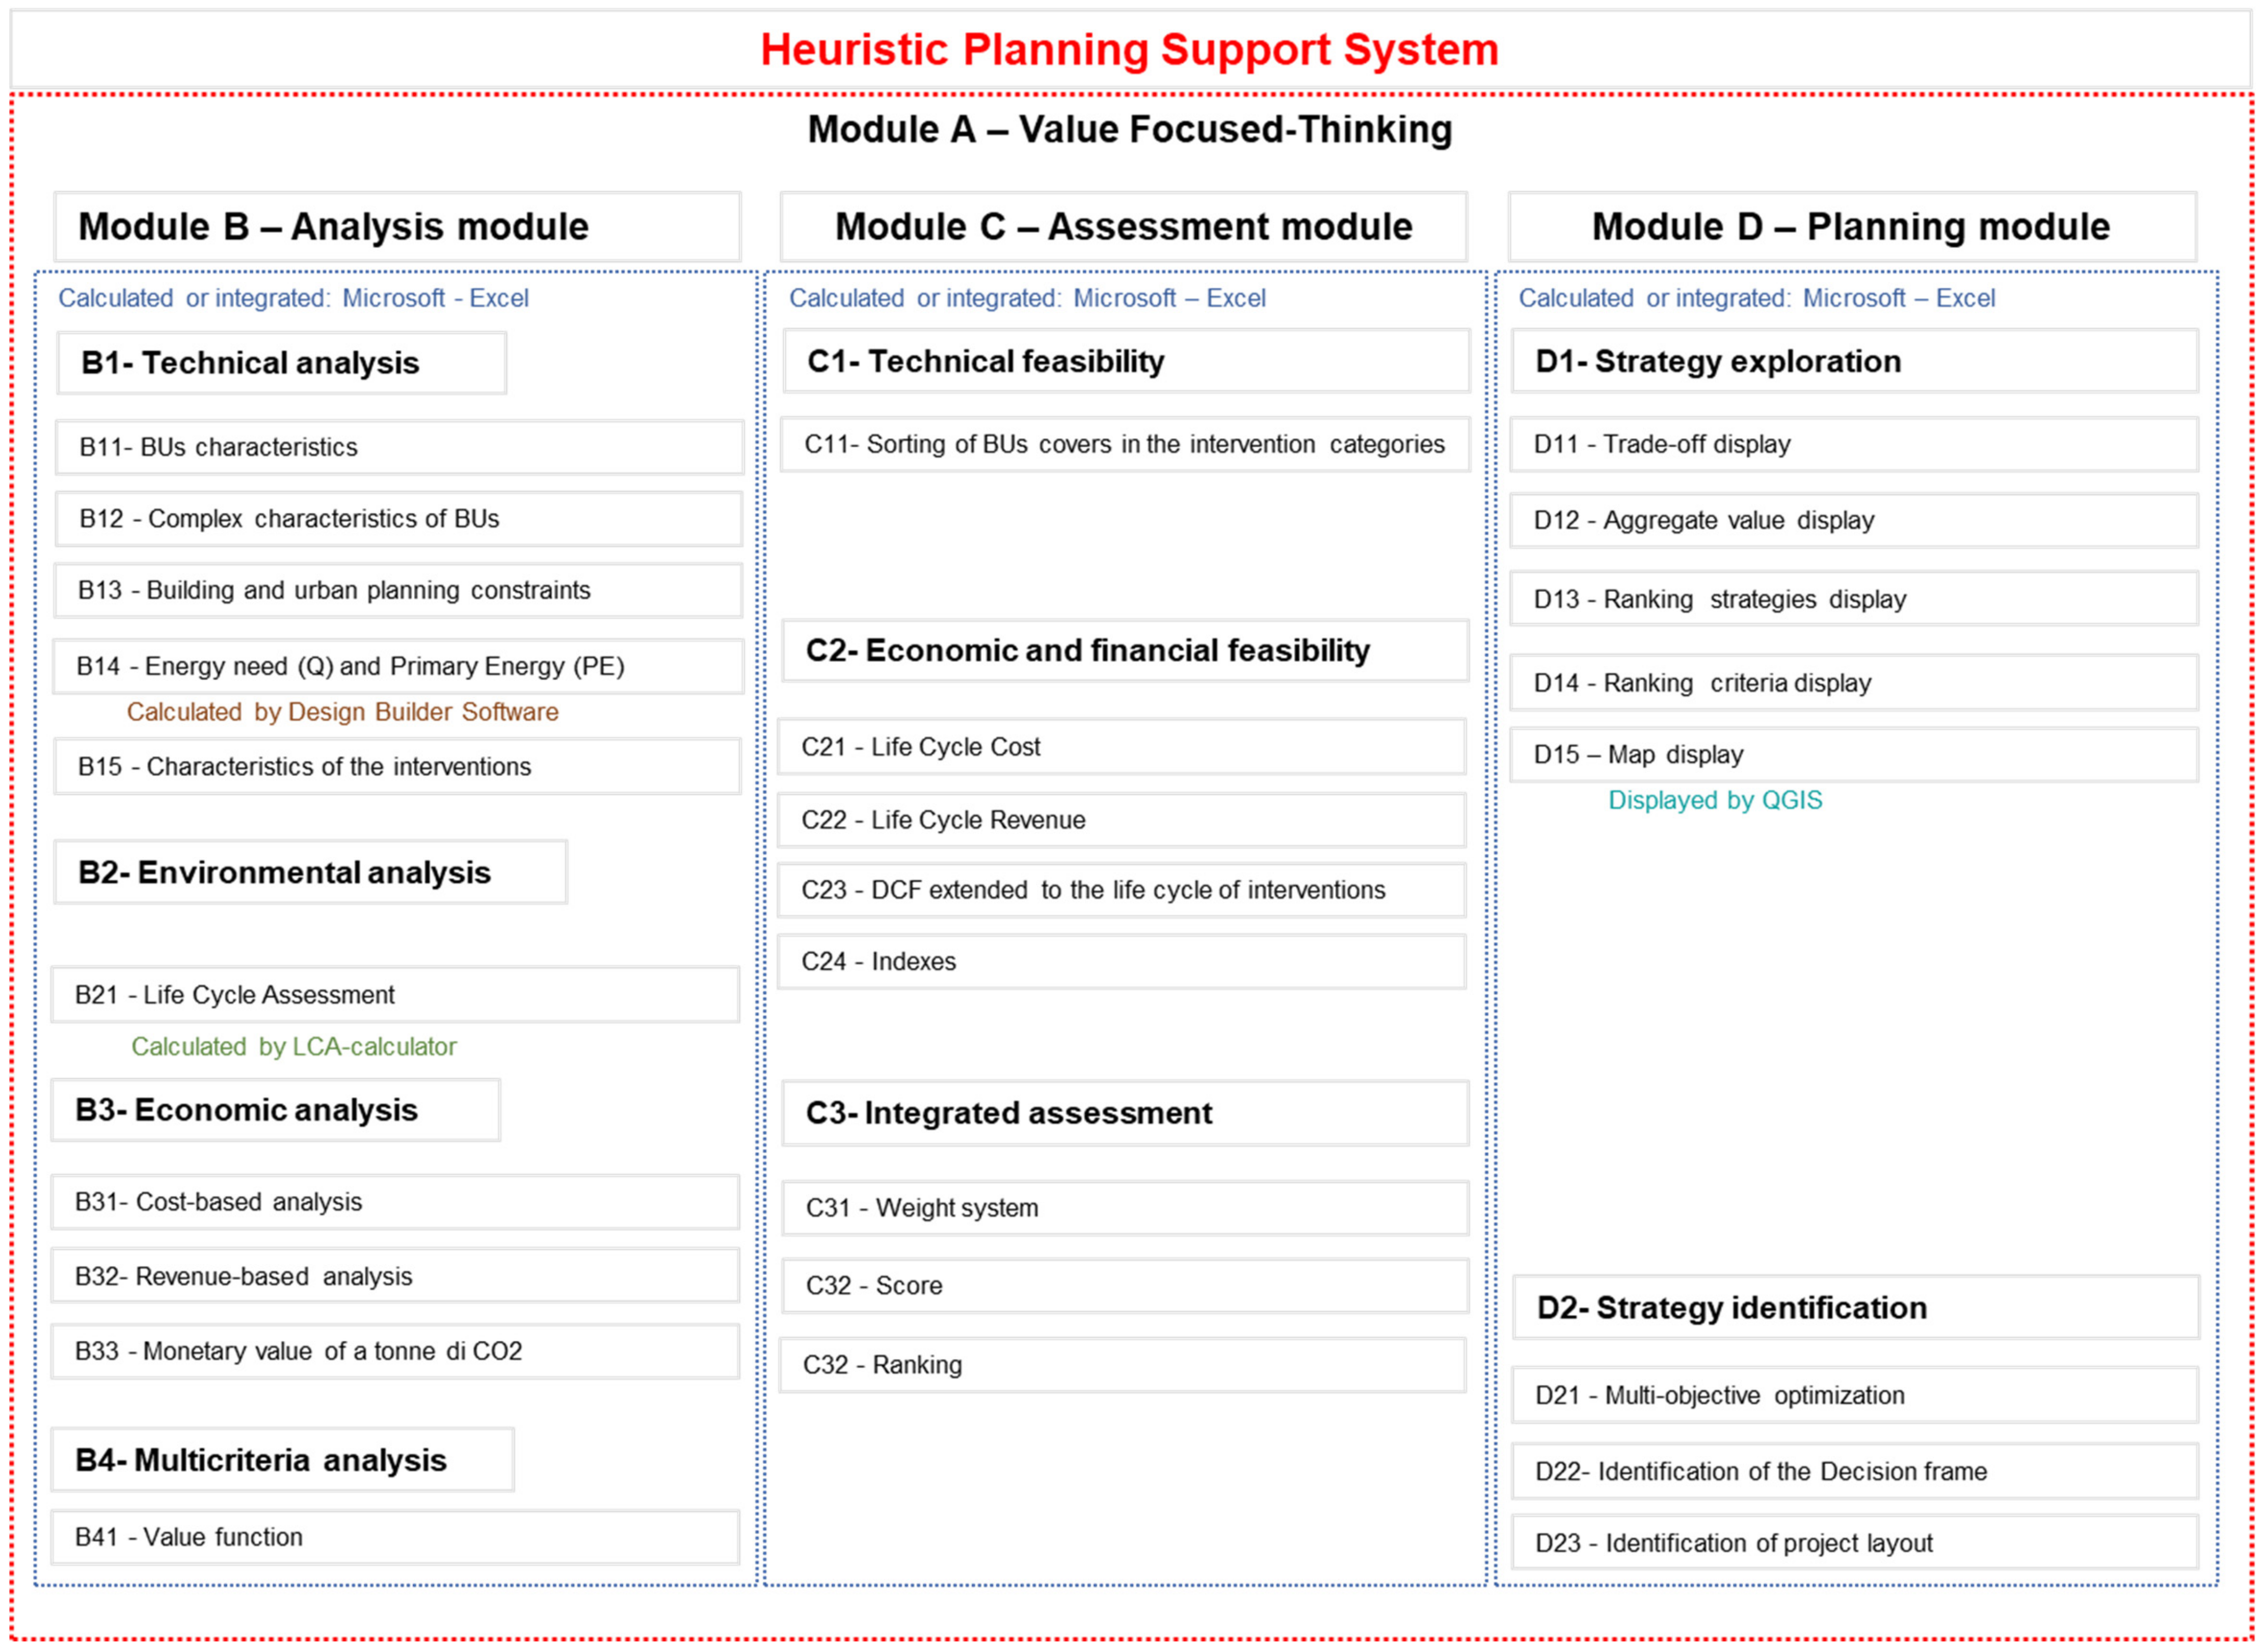Select the Module B Analysis module header

point(397,227)
